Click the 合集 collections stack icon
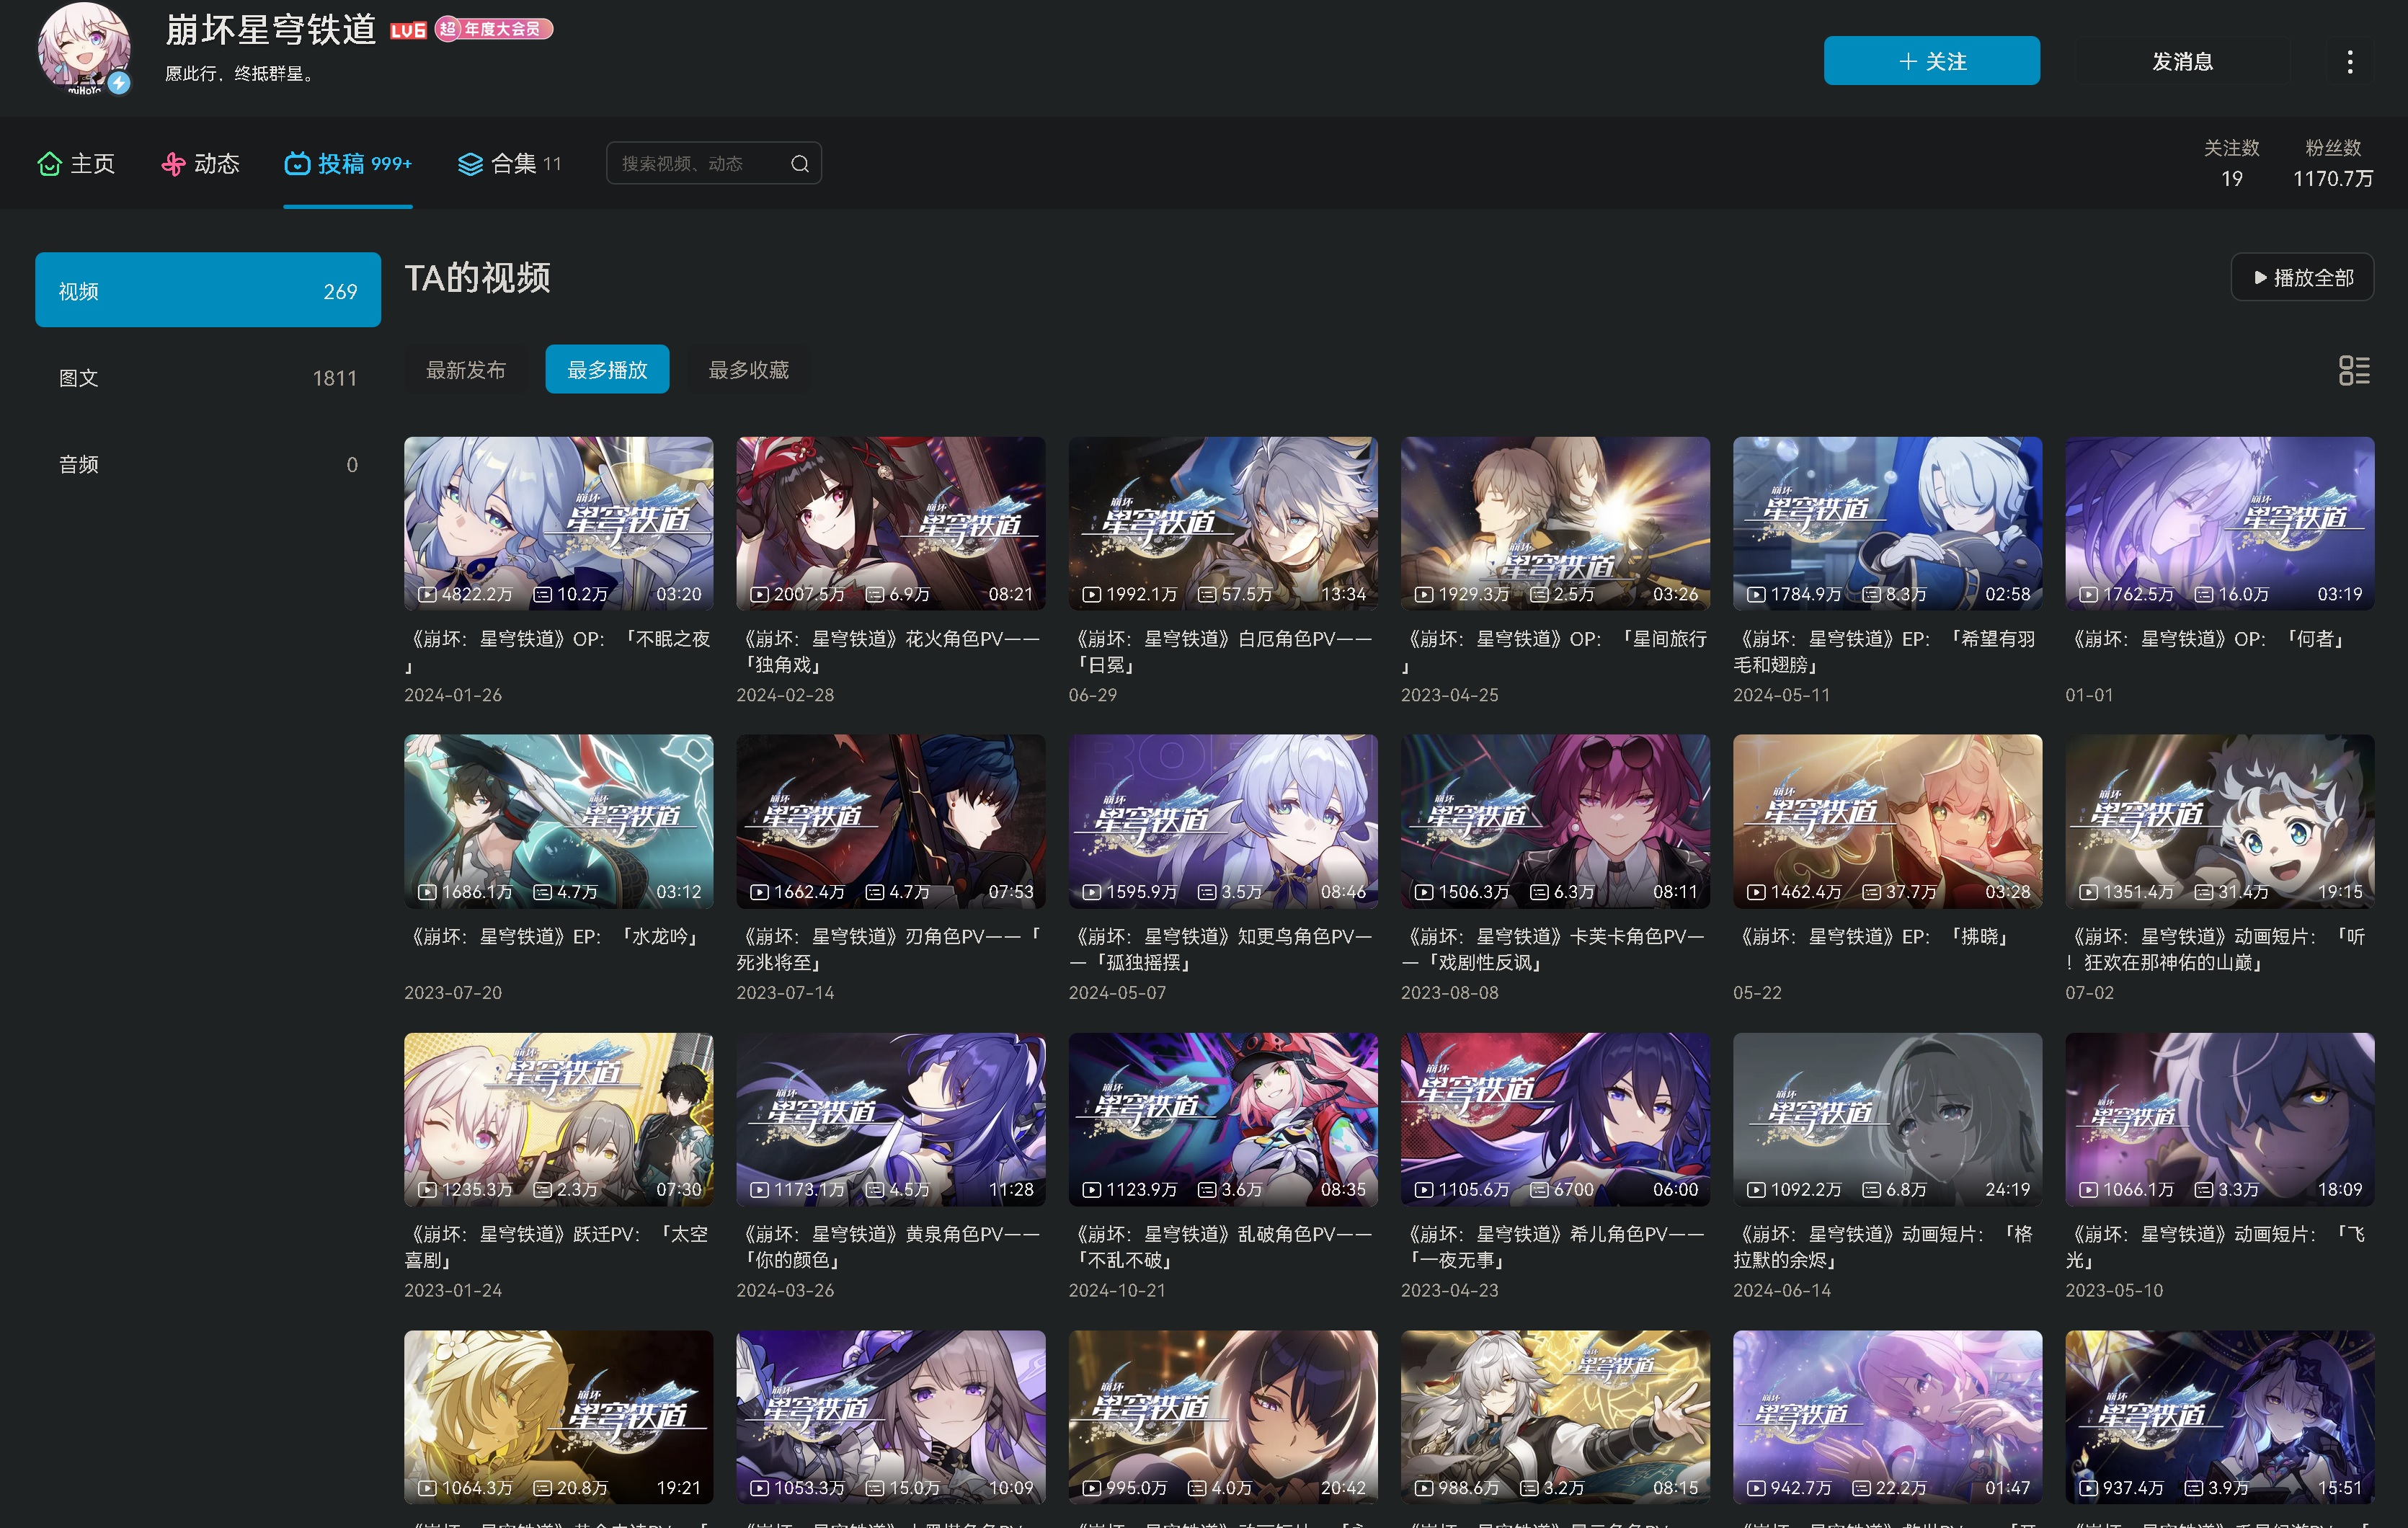 tap(470, 163)
